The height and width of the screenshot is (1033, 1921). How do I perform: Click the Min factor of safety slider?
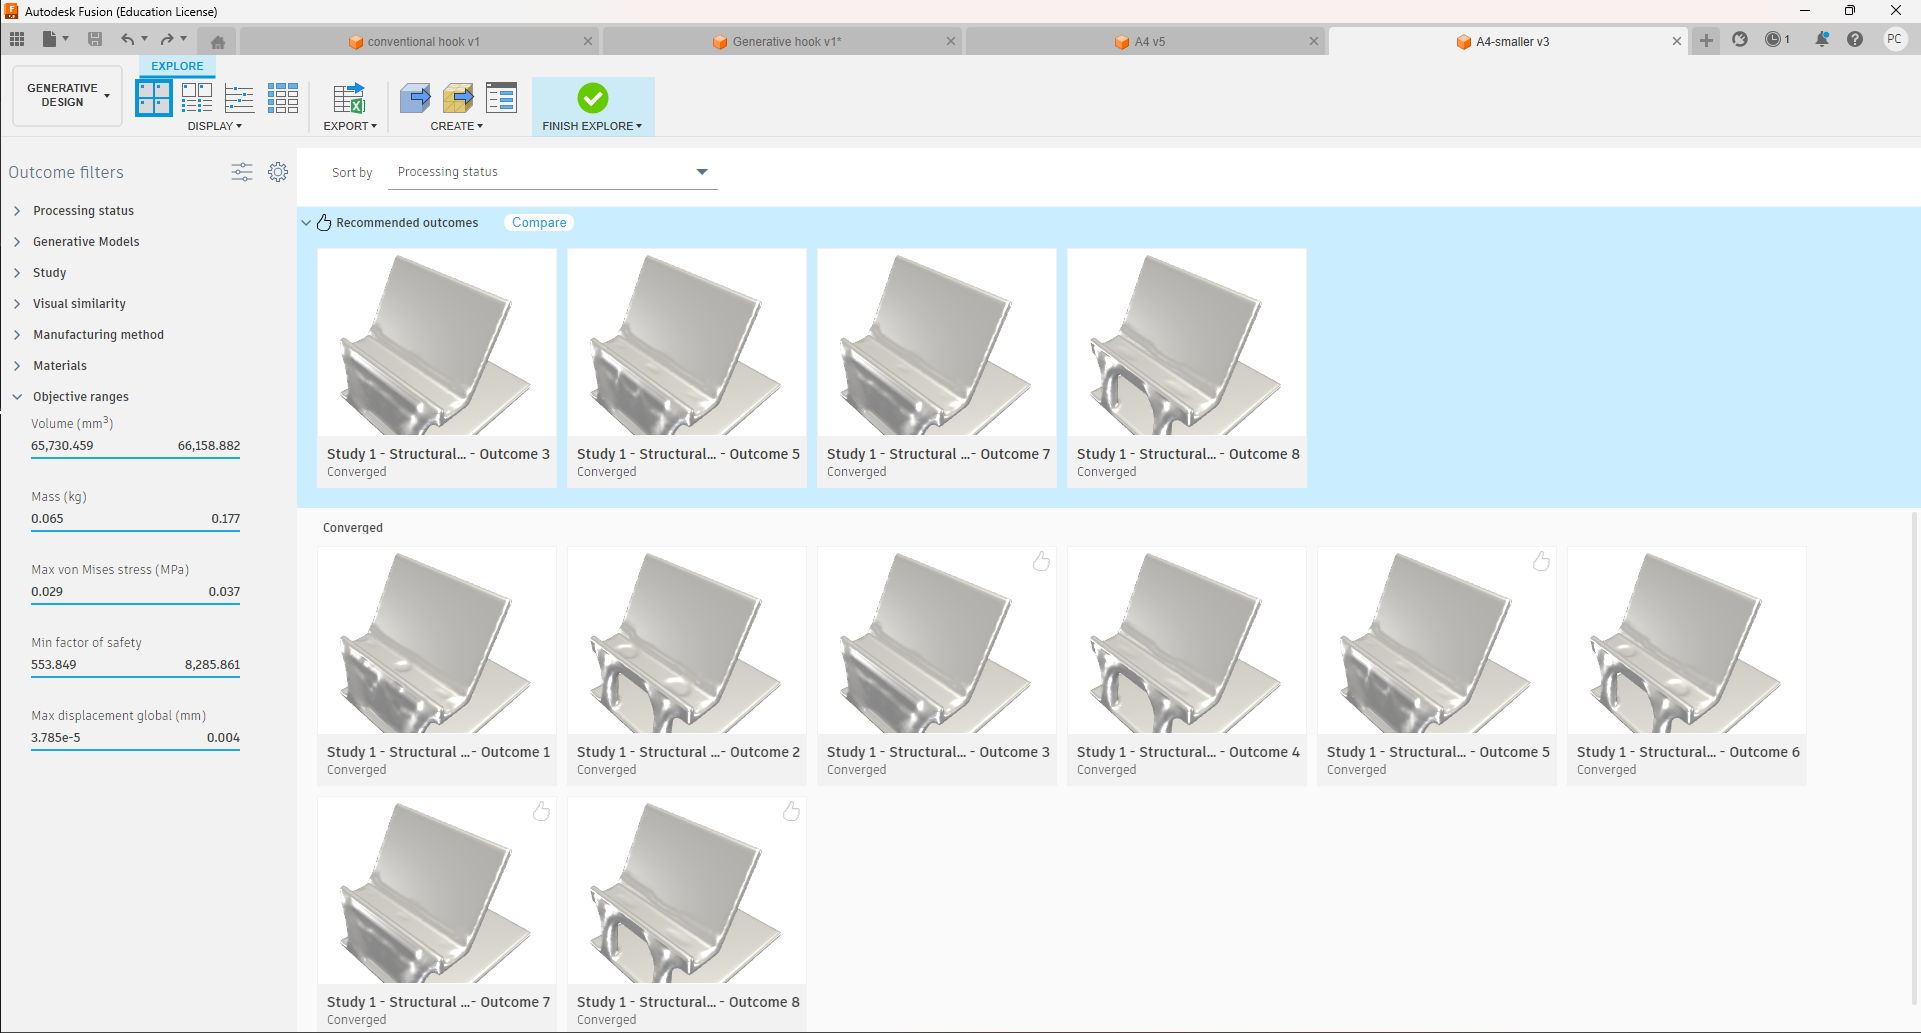pos(135,677)
